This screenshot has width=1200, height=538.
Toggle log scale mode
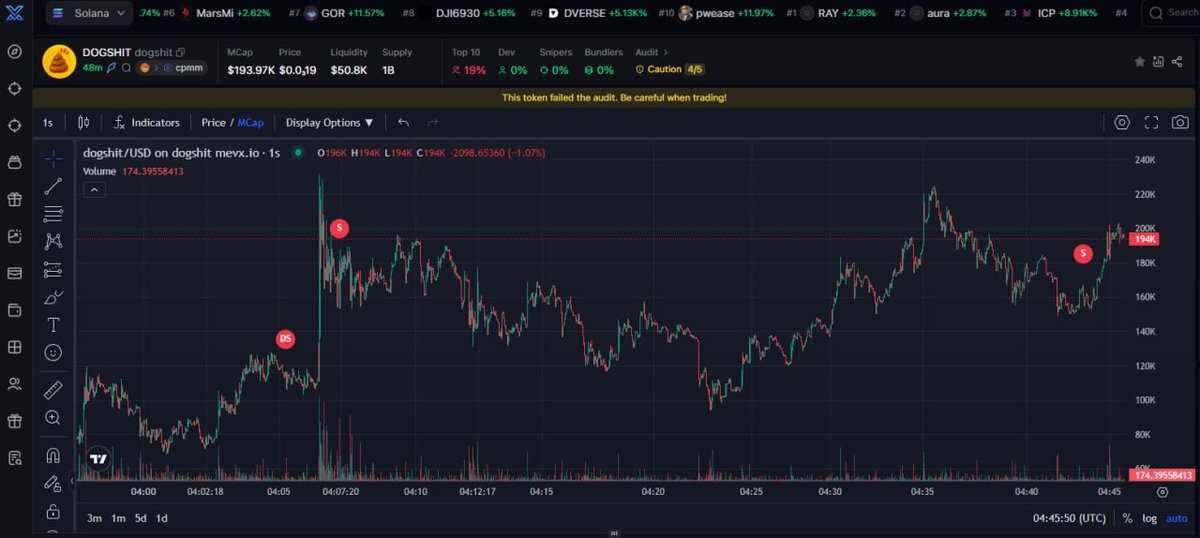[x=1150, y=518]
